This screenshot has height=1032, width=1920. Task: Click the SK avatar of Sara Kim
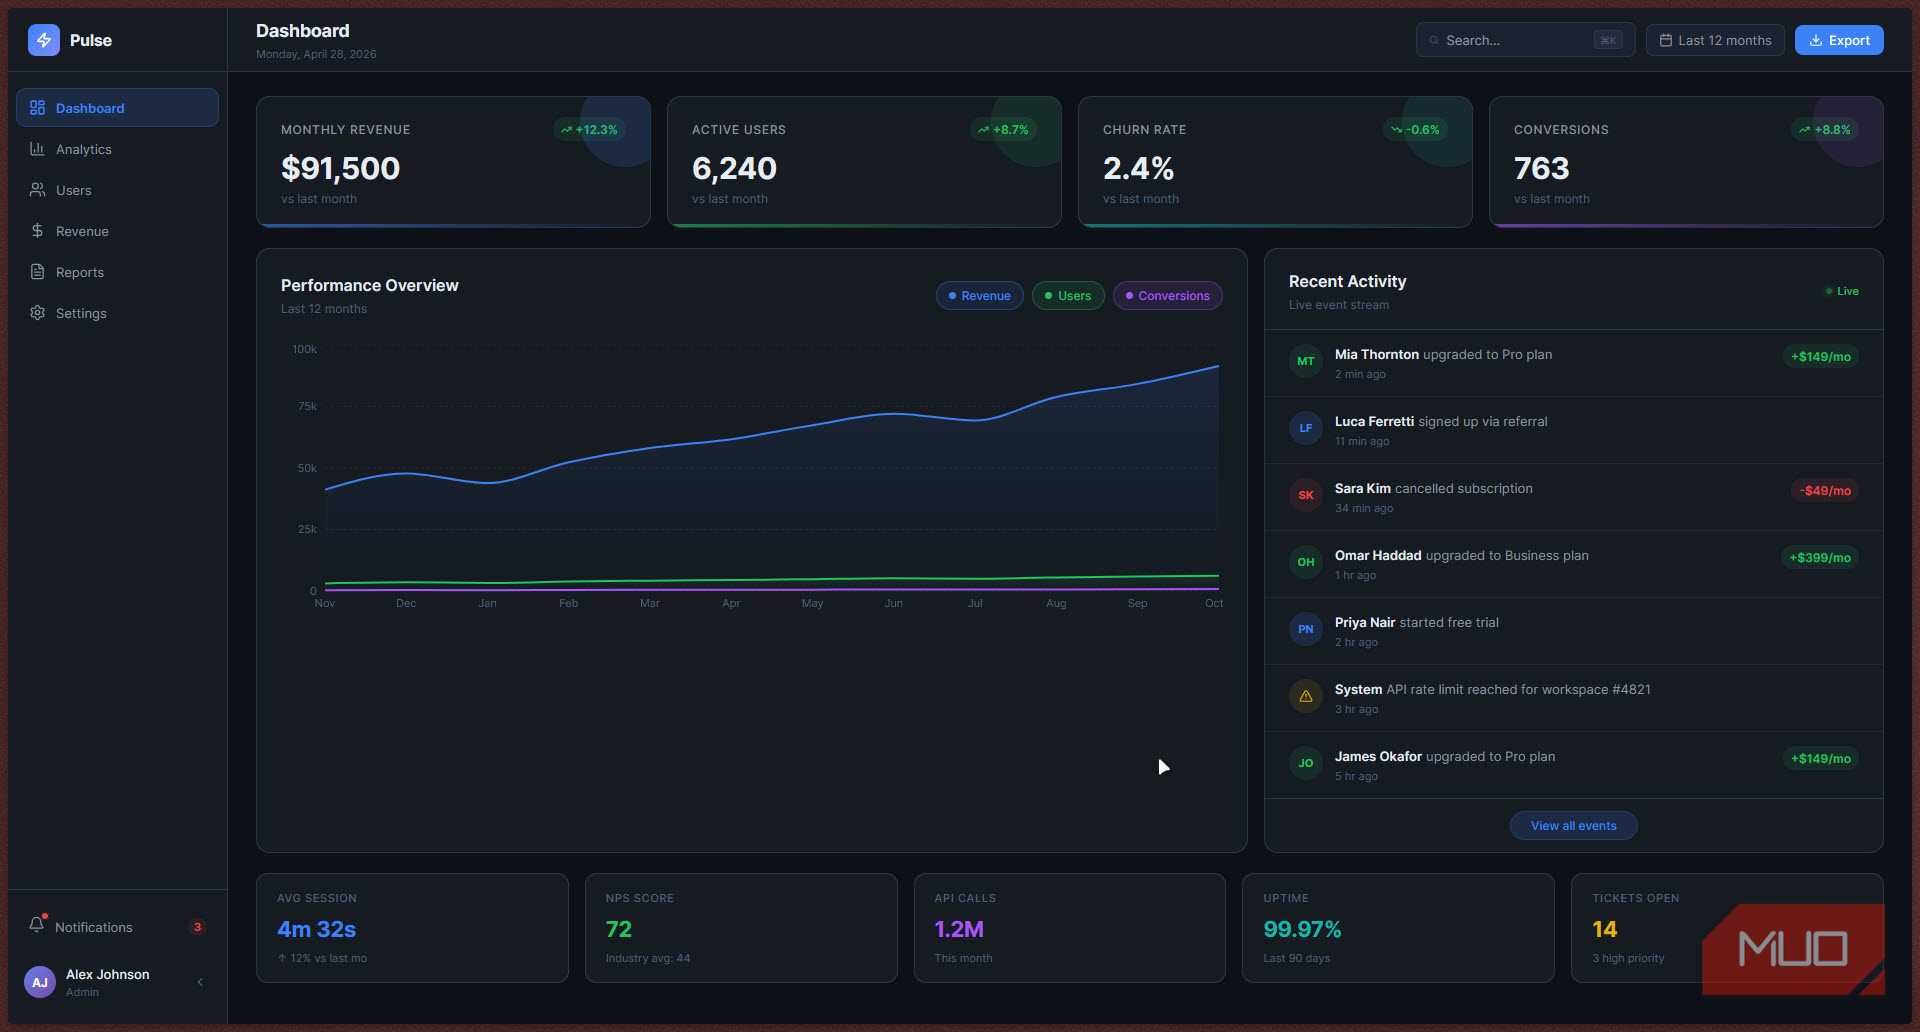point(1306,495)
